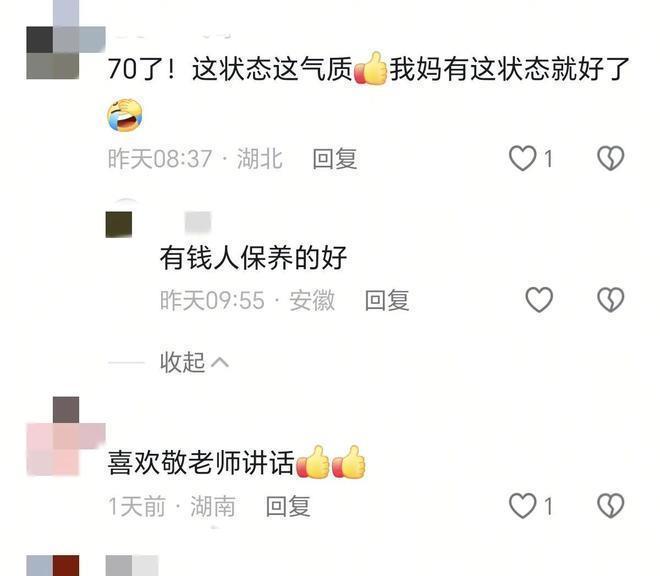This screenshot has height=576, width=660.
Task: Collapse replies via 收起 chevron
Action: pyautogui.click(x=194, y=362)
